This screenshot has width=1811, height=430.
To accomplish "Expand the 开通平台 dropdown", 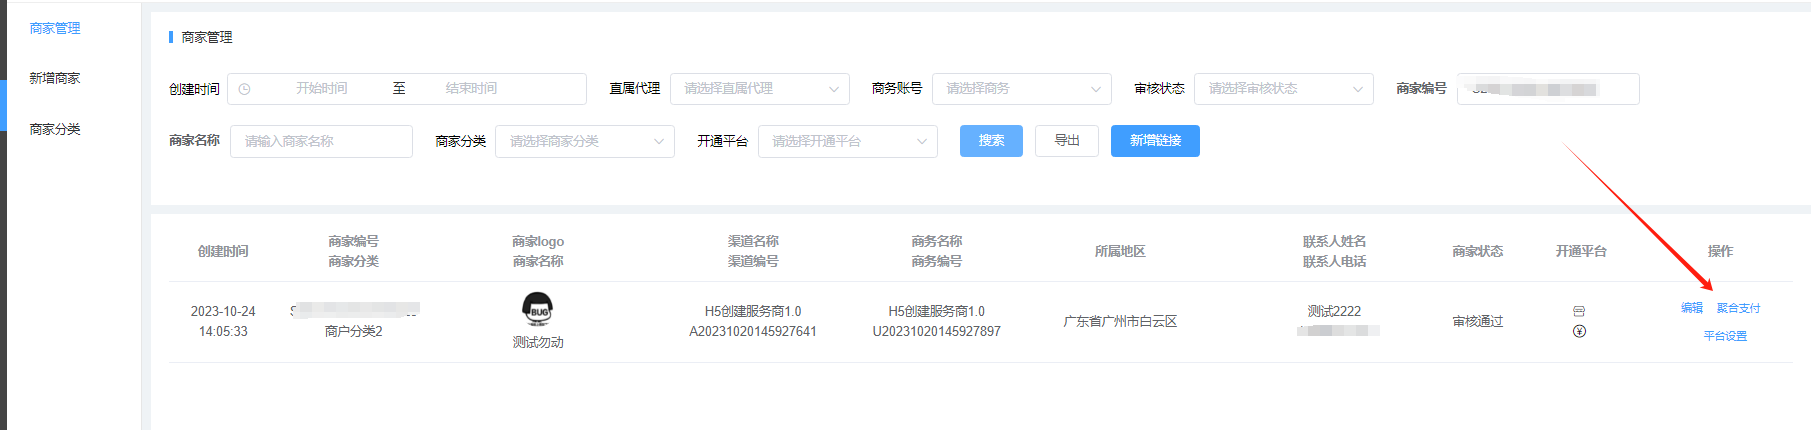I will click(x=848, y=141).
